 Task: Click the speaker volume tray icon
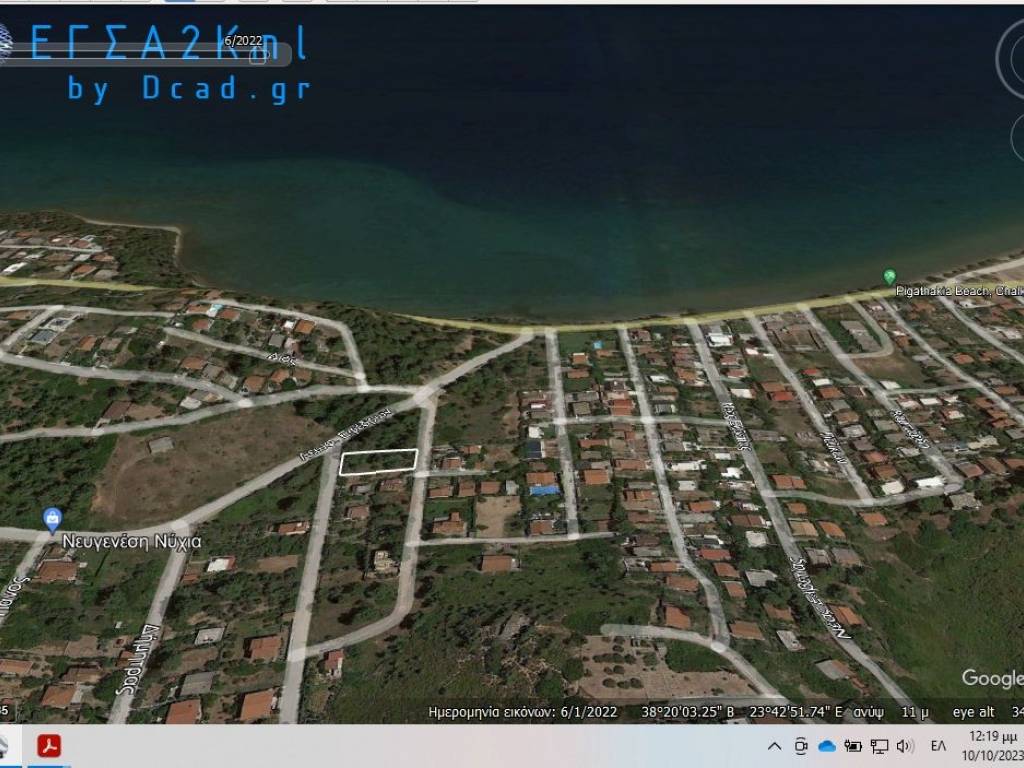point(905,746)
